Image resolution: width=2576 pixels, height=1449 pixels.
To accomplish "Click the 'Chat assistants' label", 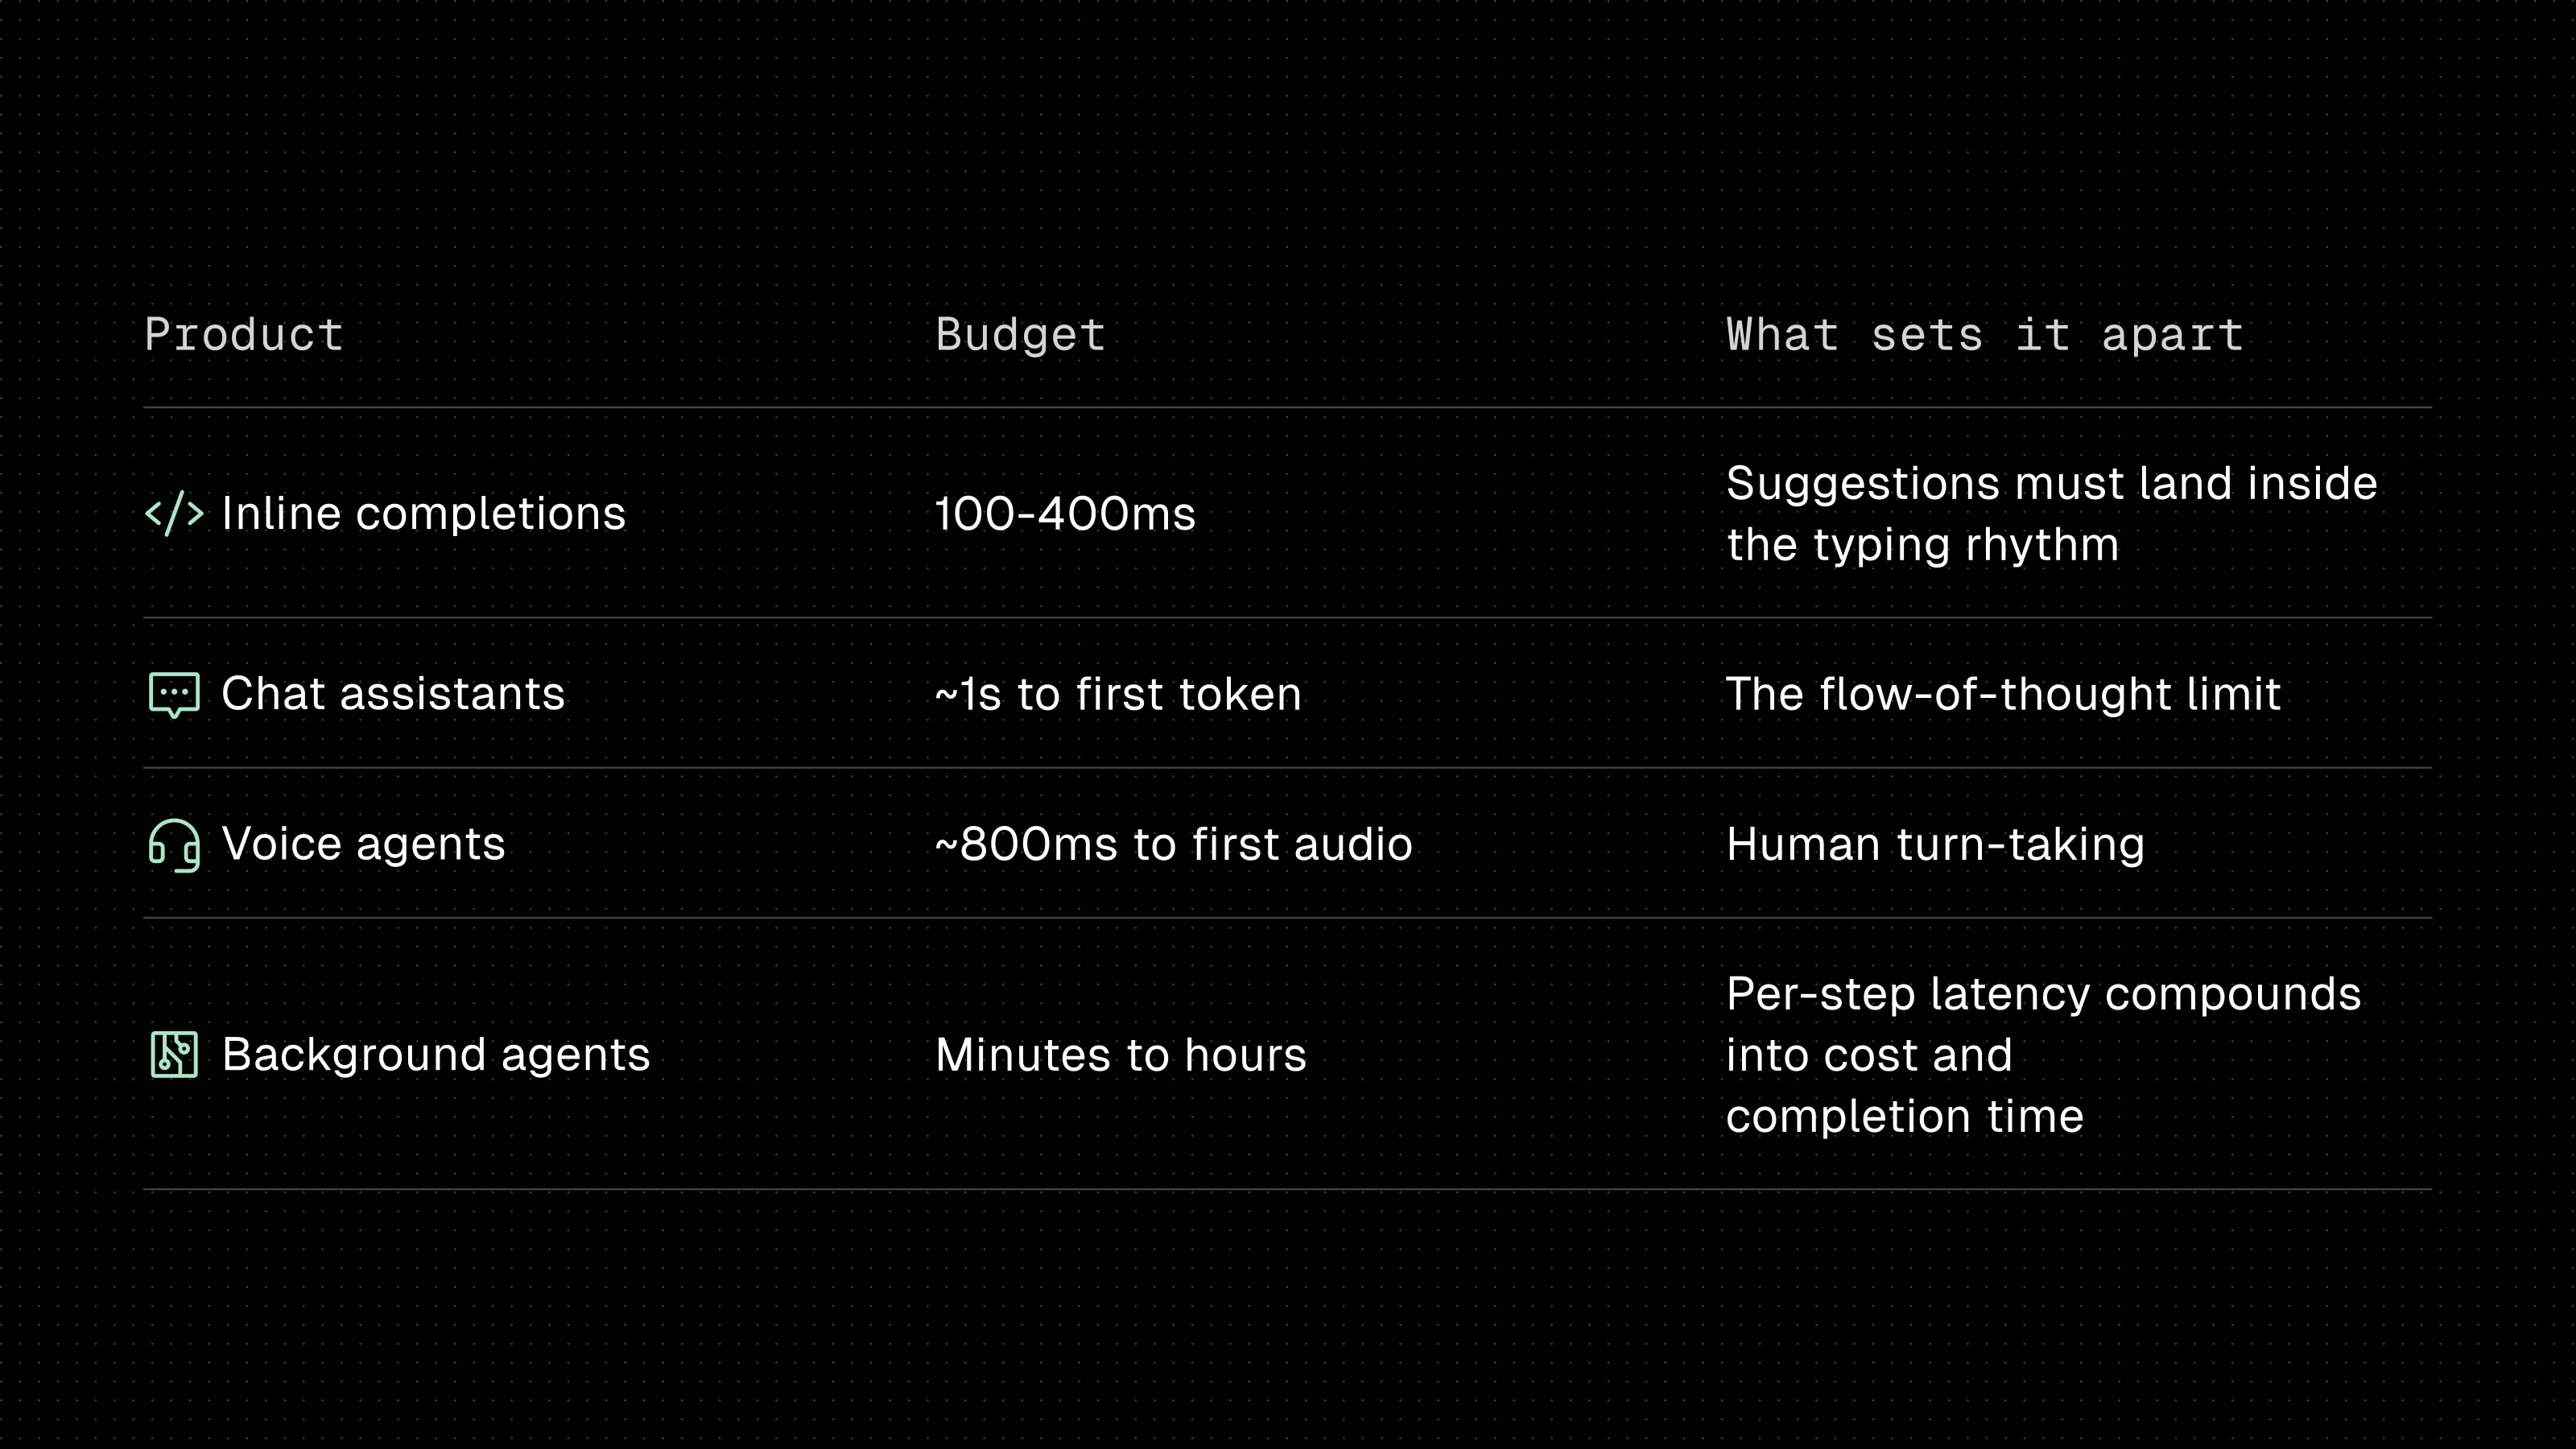I will [393, 694].
